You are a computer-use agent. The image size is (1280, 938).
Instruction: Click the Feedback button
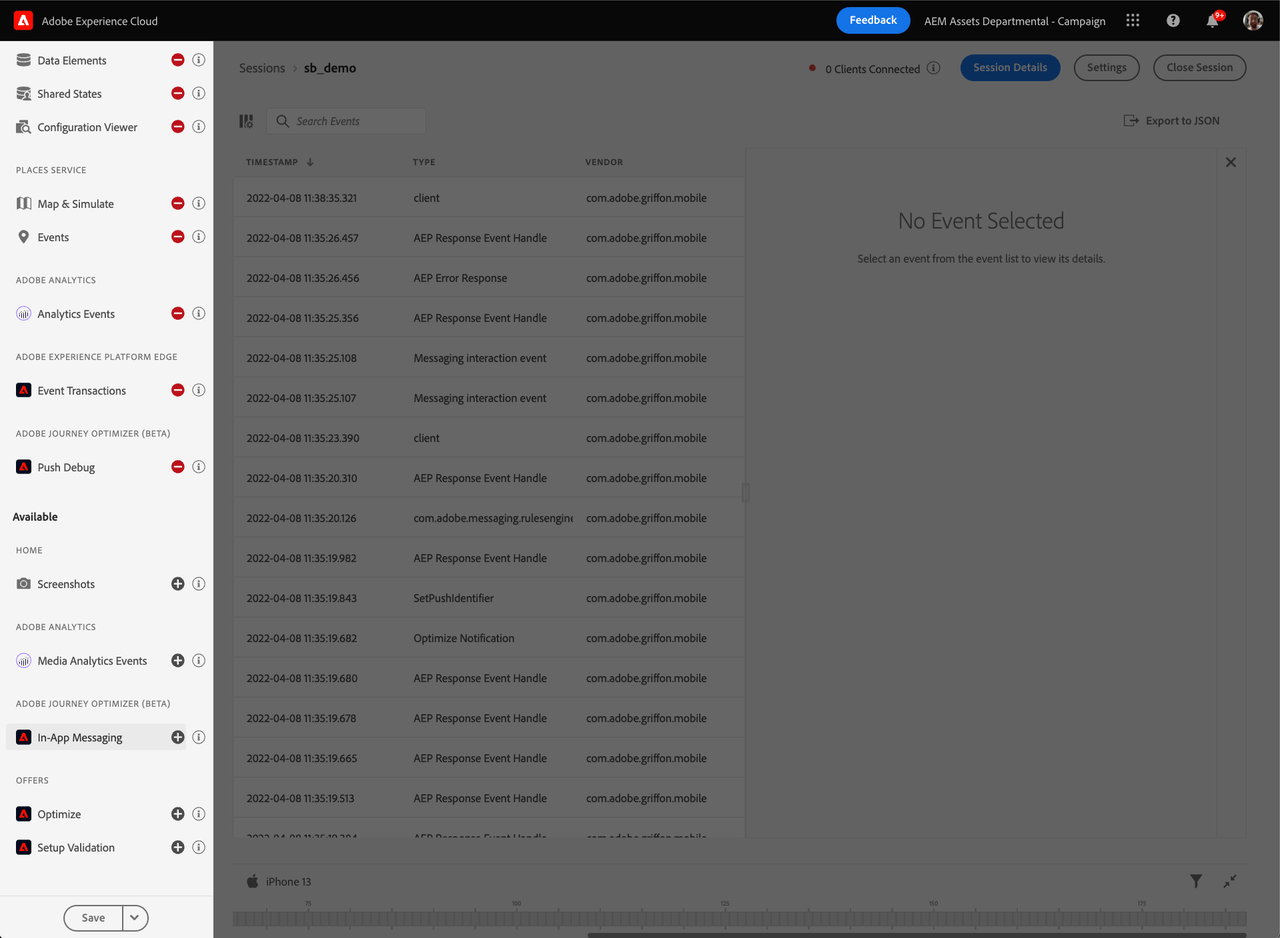[x=873, y=20]
